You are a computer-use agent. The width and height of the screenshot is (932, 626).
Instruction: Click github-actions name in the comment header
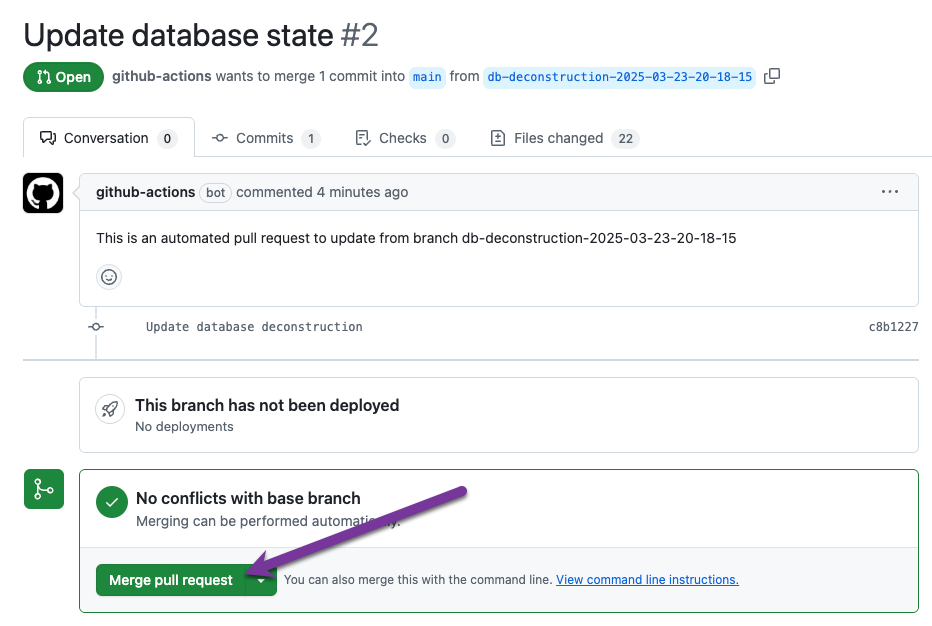point(146,192)
